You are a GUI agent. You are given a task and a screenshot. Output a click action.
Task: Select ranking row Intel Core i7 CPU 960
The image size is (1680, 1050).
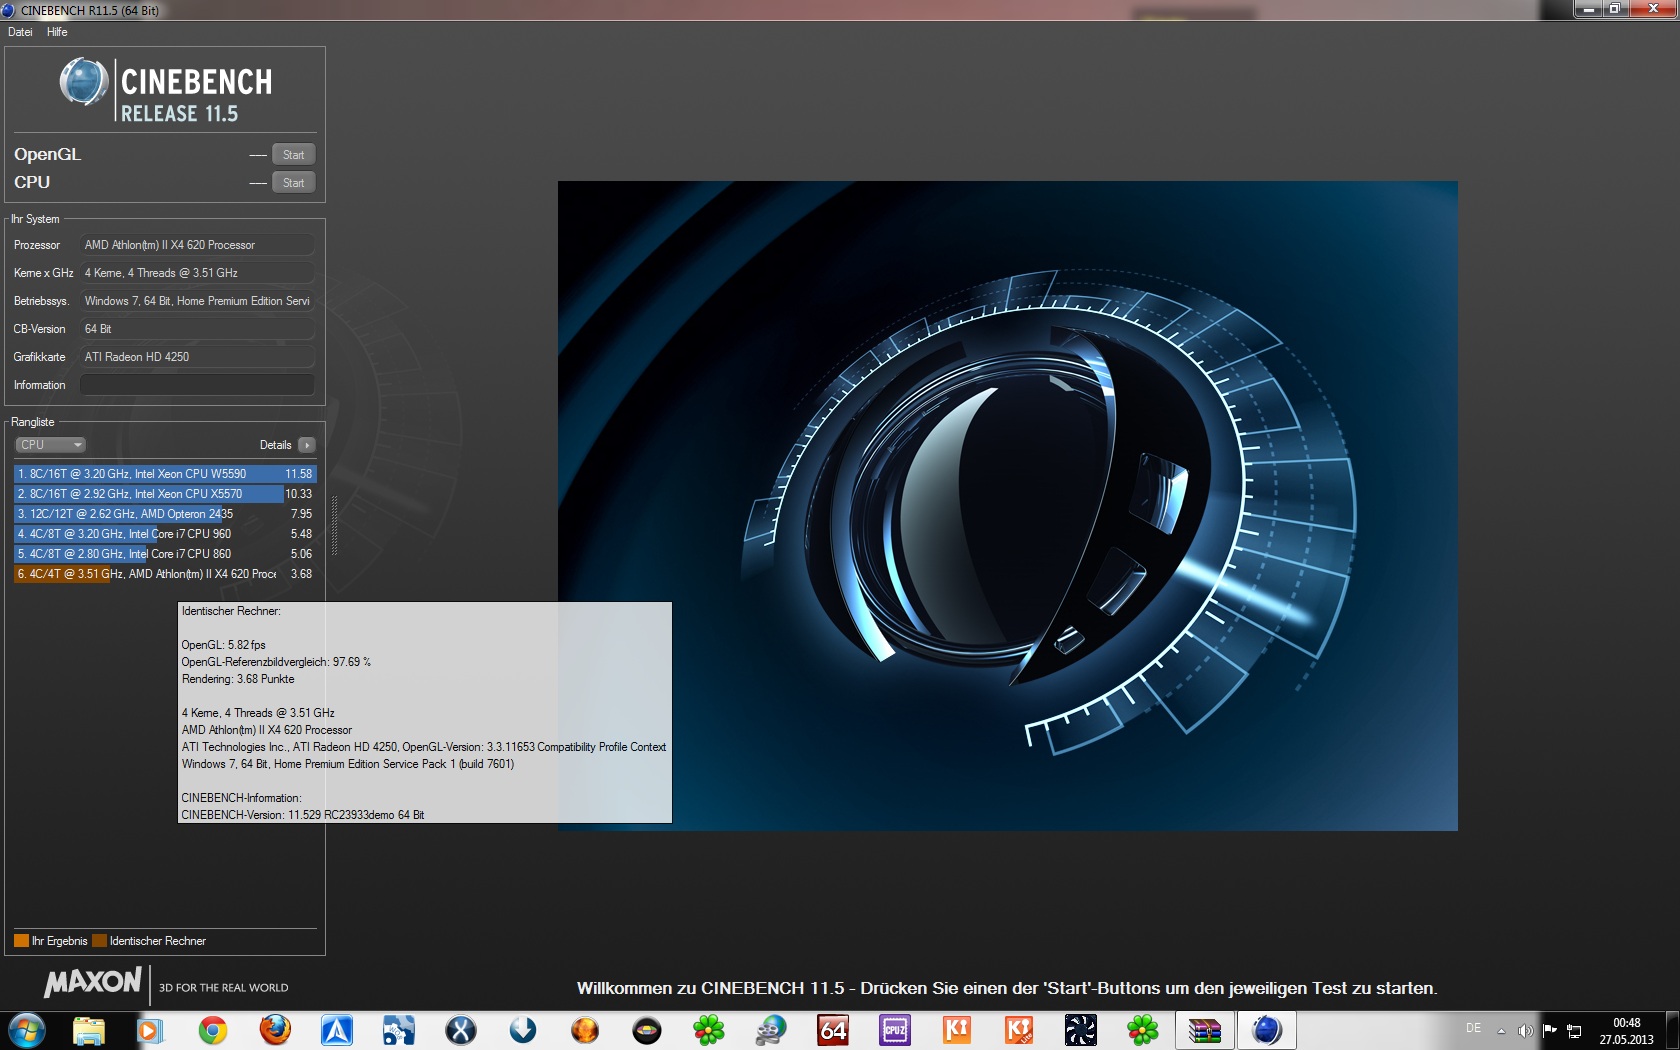pos(165,534)
